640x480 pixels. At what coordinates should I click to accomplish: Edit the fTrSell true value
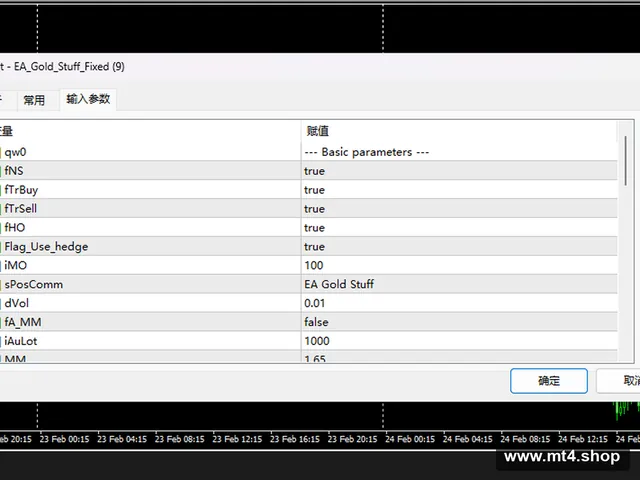pyautogui.click(x=459, y=209)
